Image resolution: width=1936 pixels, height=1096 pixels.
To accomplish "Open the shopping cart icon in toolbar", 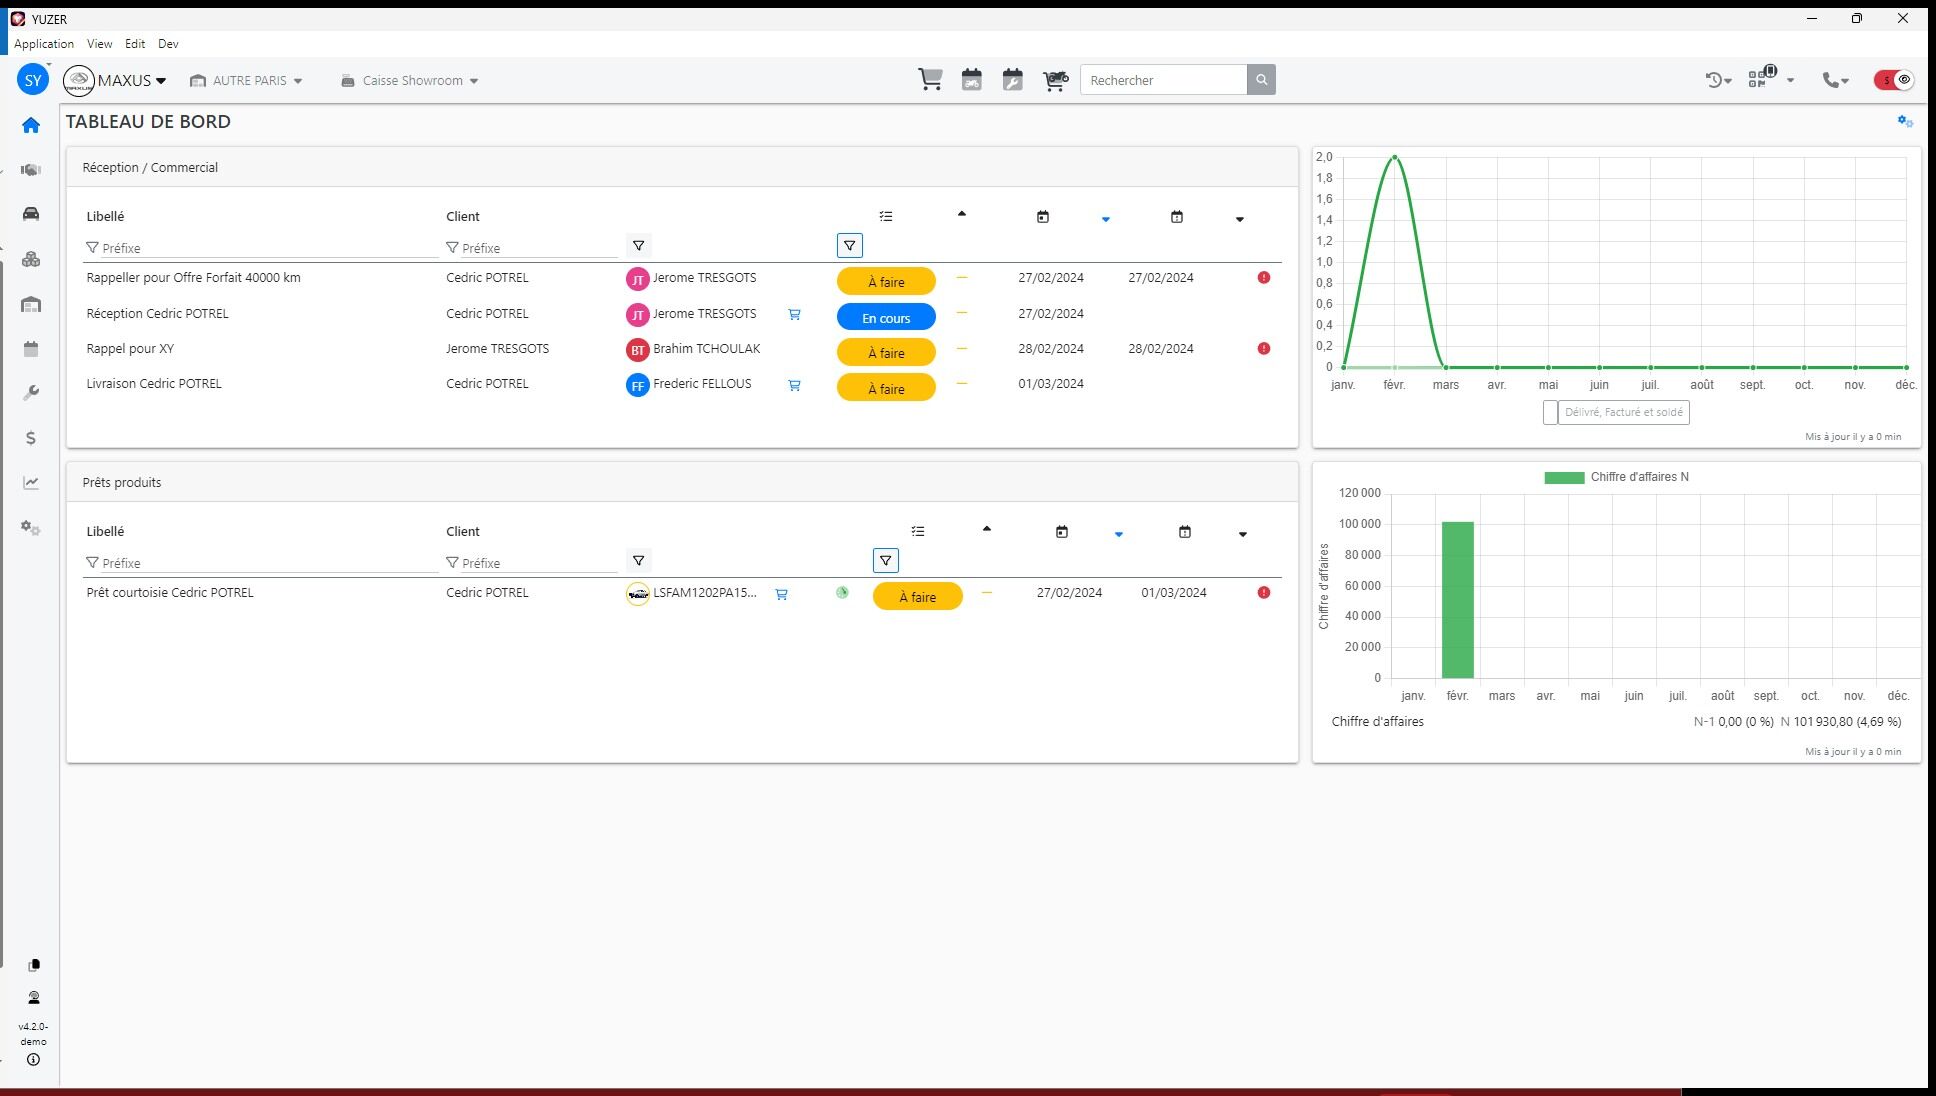I will 930,80.
